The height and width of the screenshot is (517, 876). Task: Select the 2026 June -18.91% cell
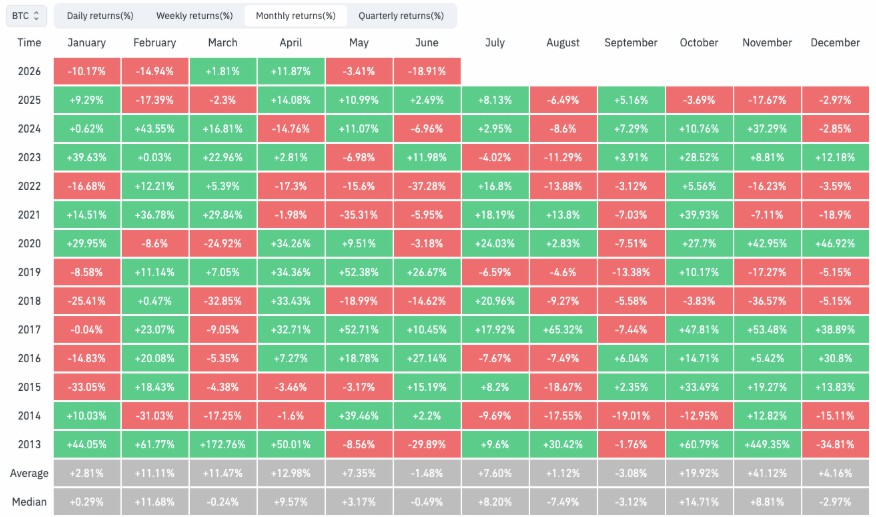click(427, 71)
